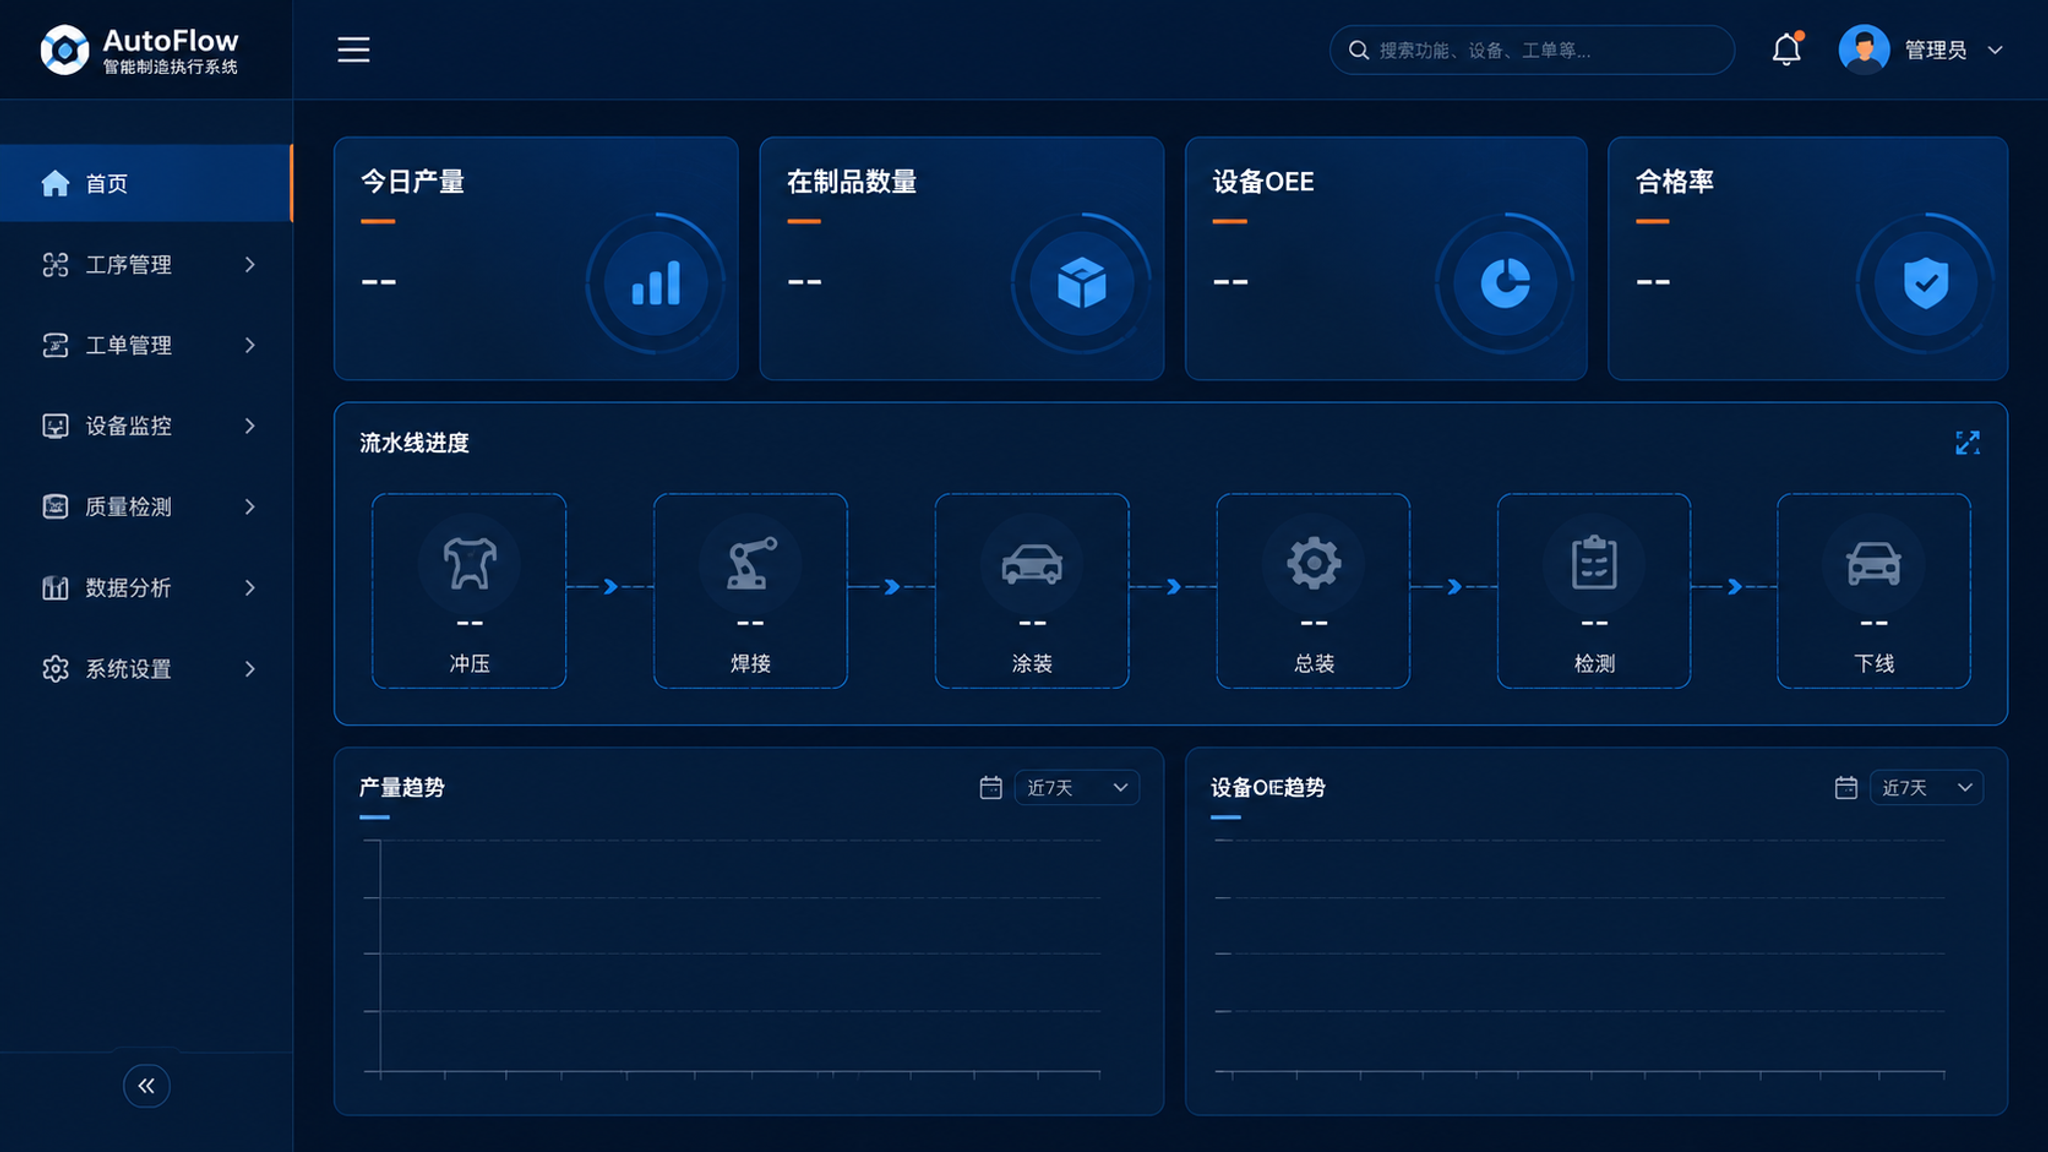The width and height of the screenshot is (2048, 1152).
Task: Click the 设备OEE card title
Action: pos(1263,182)
